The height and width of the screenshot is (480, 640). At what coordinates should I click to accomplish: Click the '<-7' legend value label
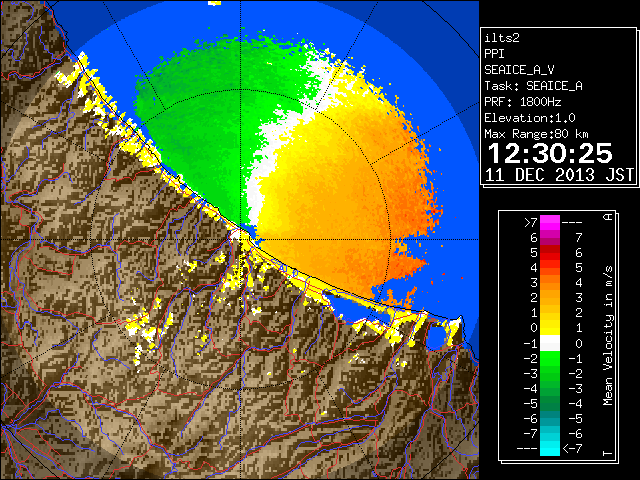tap(572, 449)
